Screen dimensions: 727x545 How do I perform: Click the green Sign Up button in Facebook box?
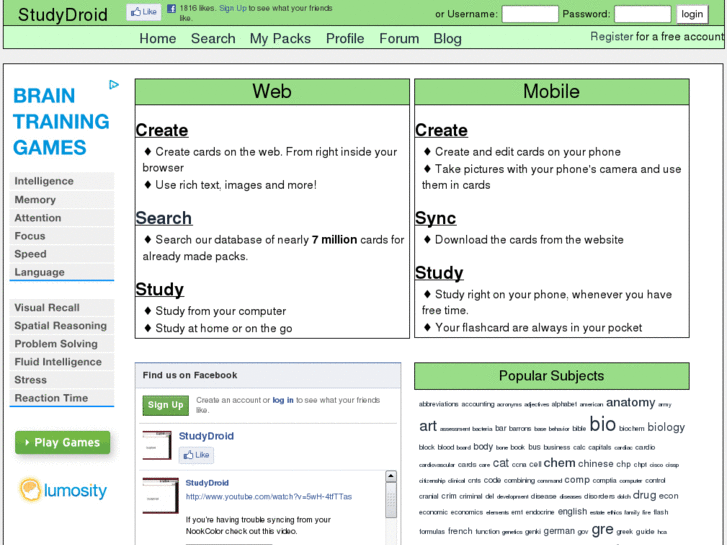coord(166,405)
